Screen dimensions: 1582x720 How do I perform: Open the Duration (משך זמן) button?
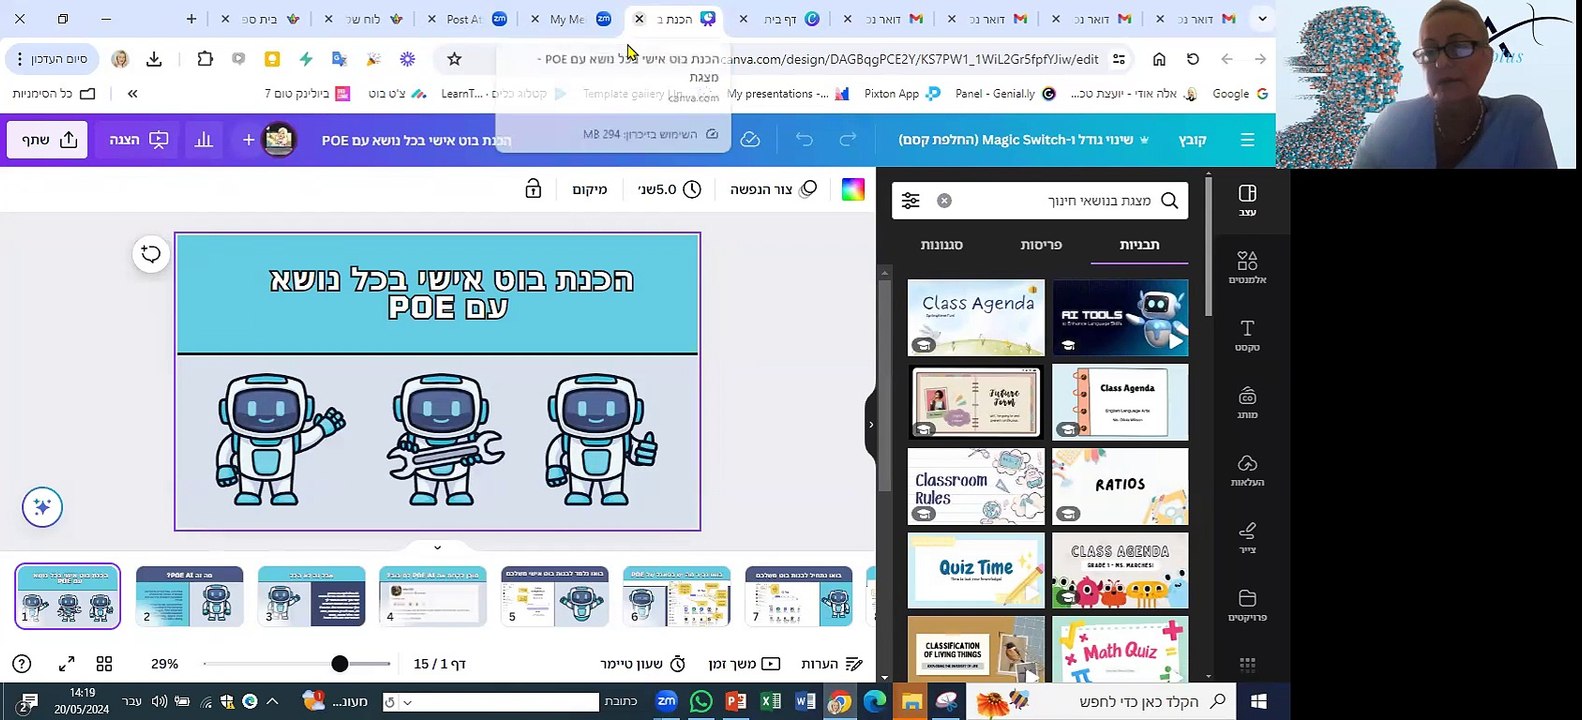(744, 664)
